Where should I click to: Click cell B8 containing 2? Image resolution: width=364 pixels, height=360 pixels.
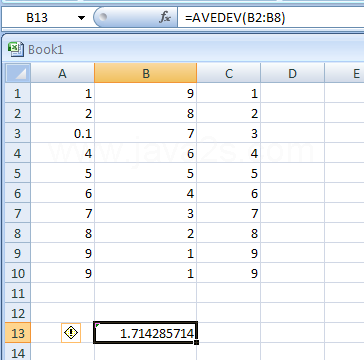[146, 233]
